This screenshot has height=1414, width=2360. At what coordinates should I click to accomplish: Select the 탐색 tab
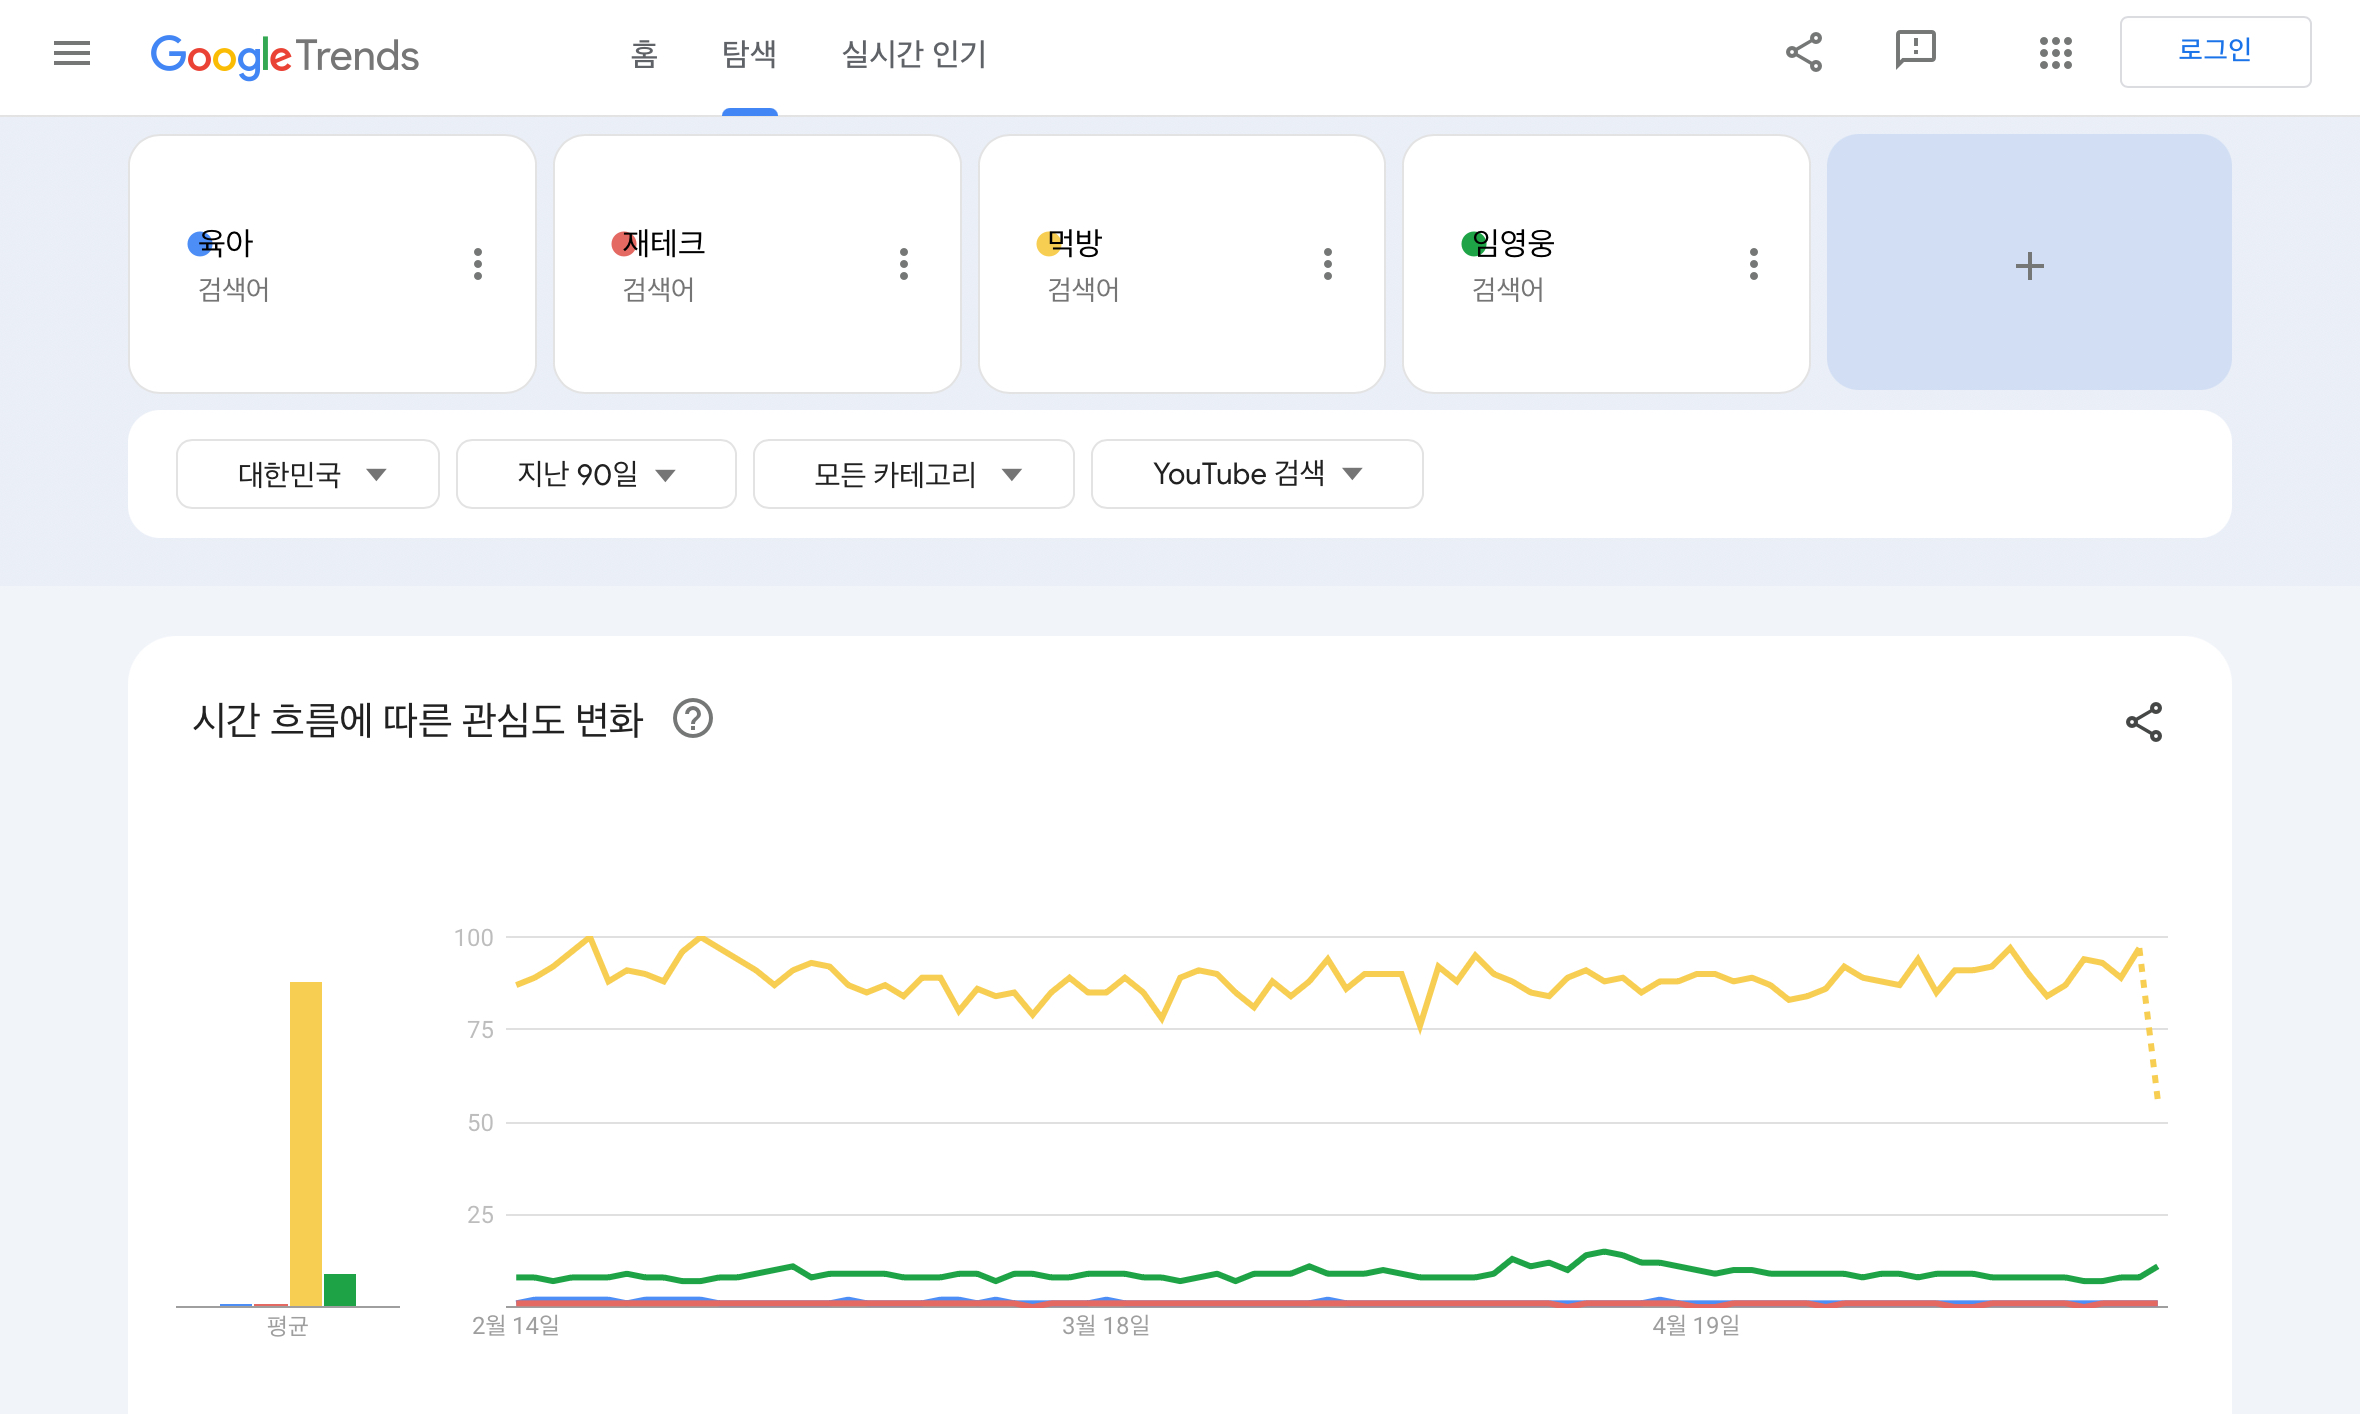pyautogui.click(x=749, y=53)
